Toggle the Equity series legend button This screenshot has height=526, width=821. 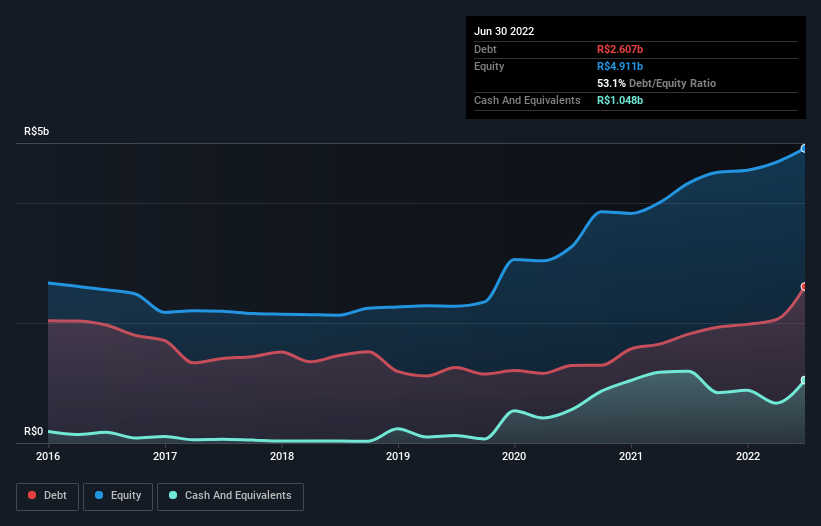pos(118,496)
